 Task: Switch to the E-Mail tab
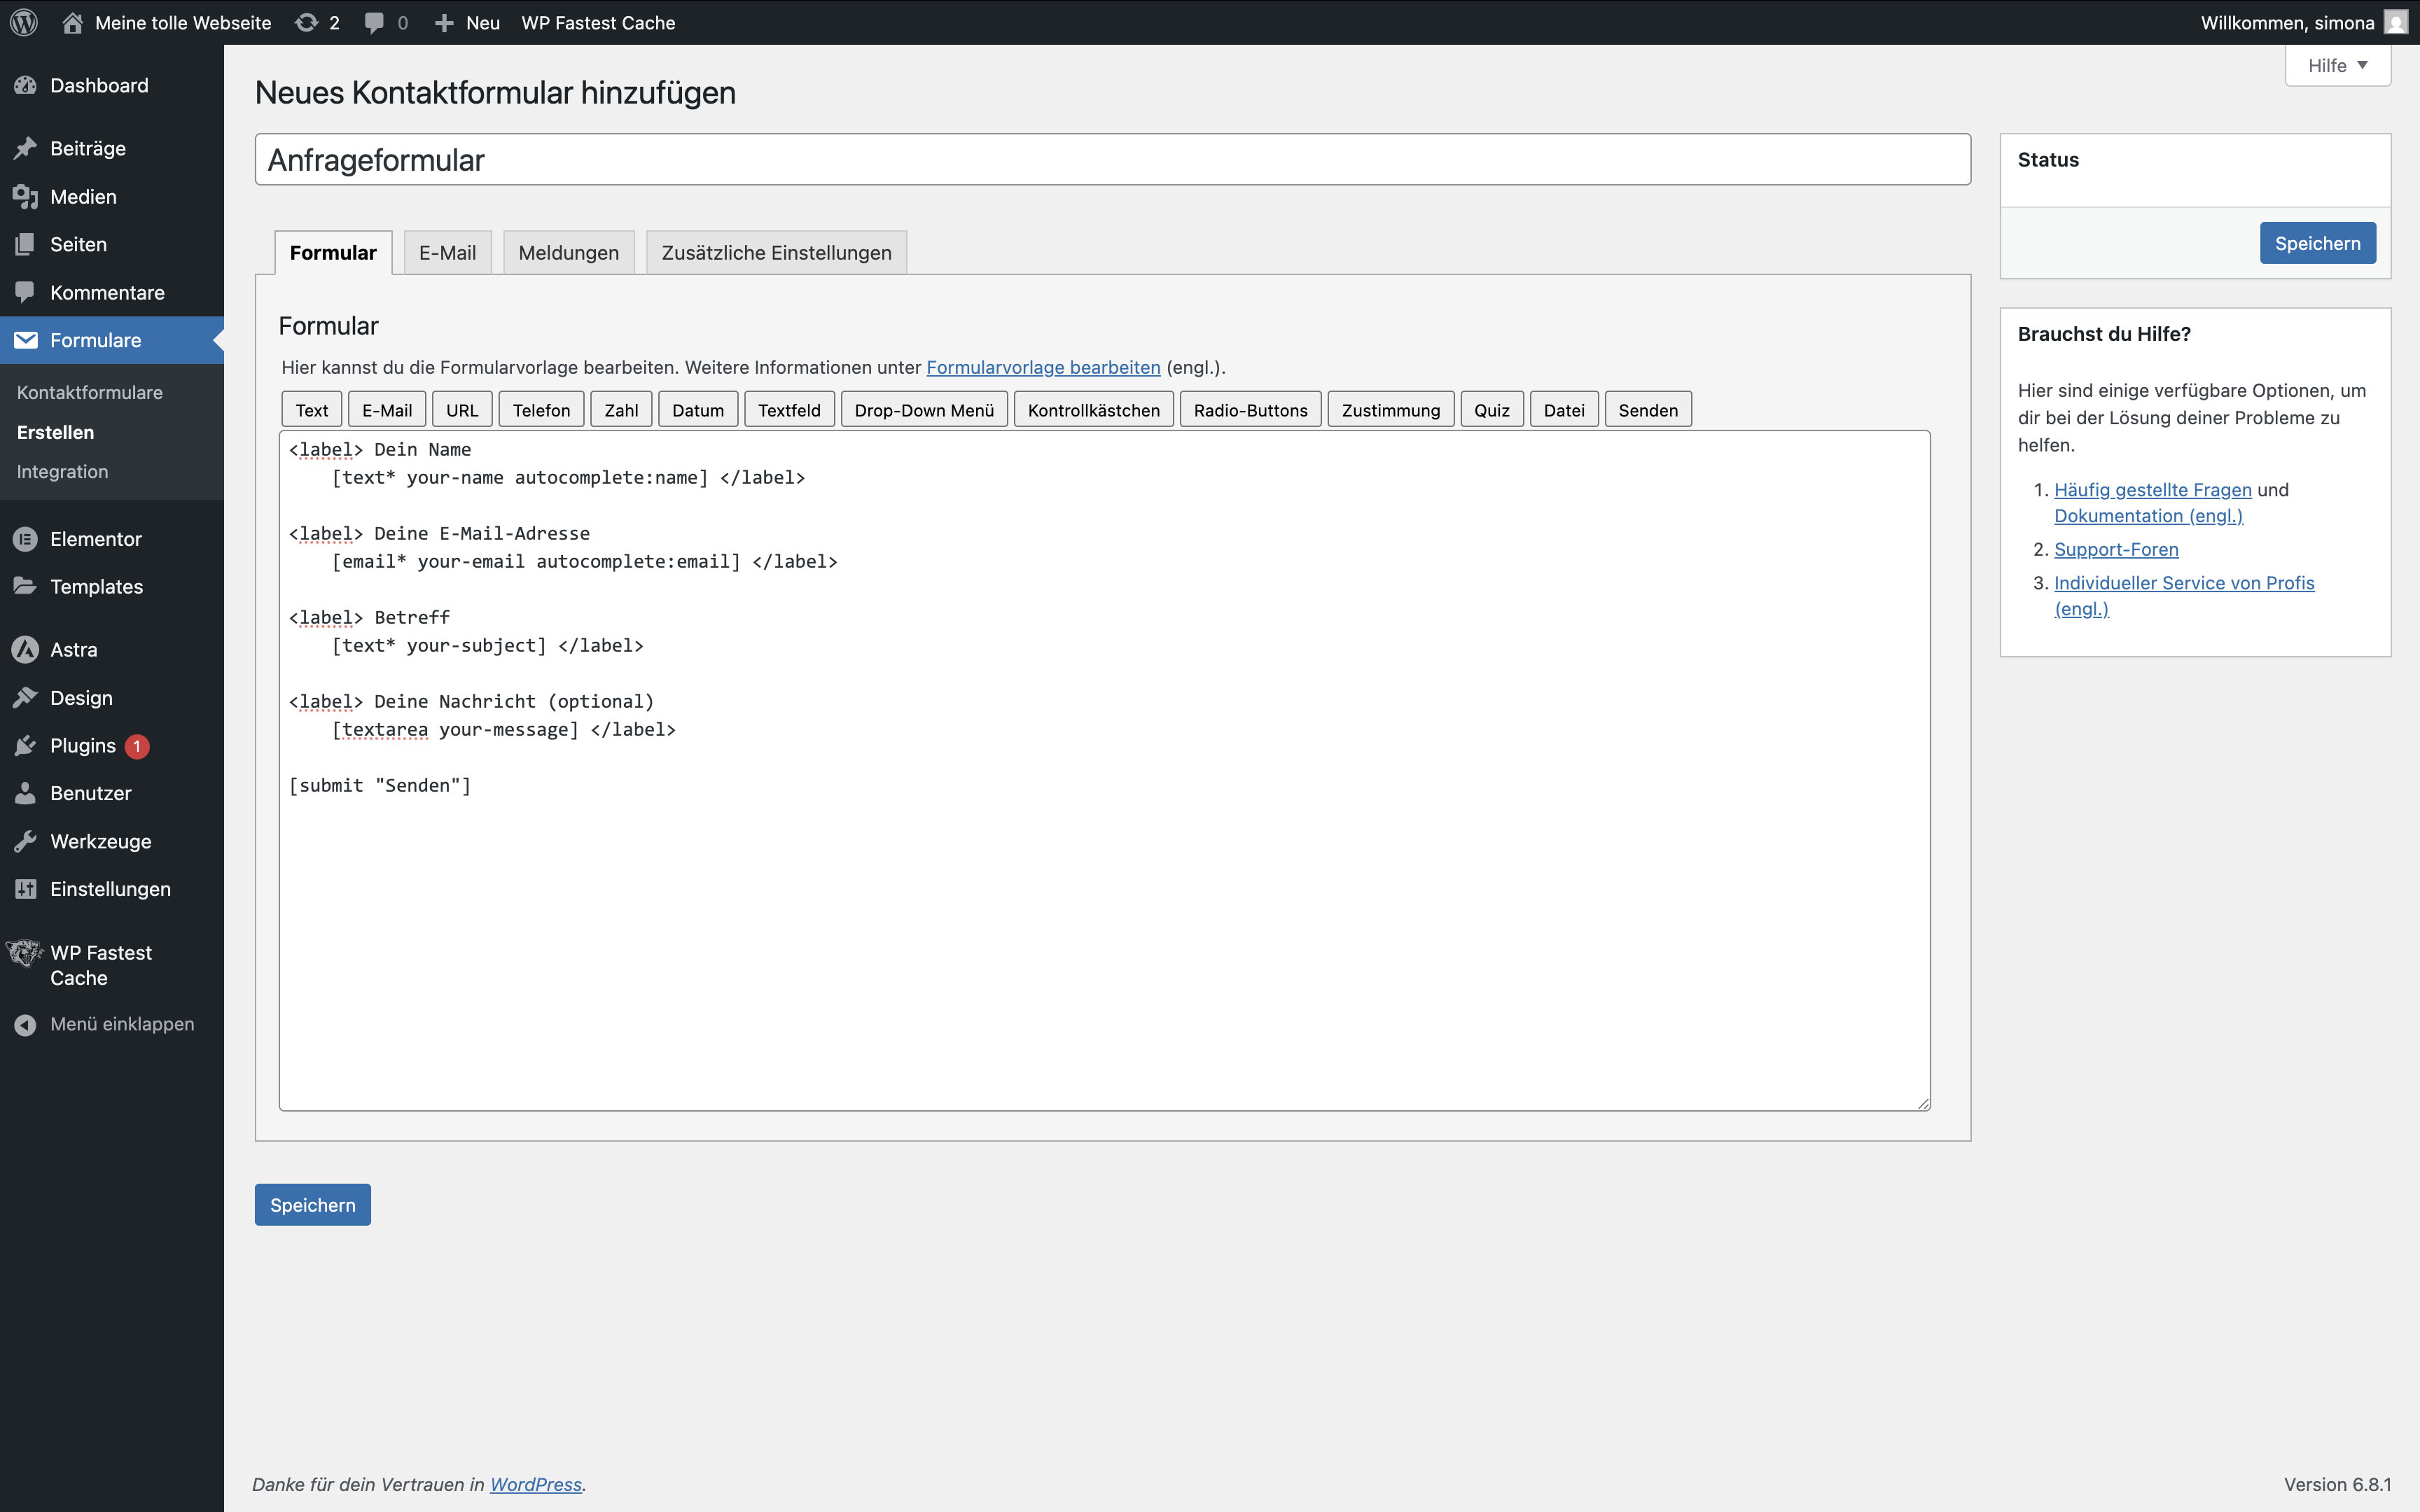pyautogui.click(x=447, y=253)
